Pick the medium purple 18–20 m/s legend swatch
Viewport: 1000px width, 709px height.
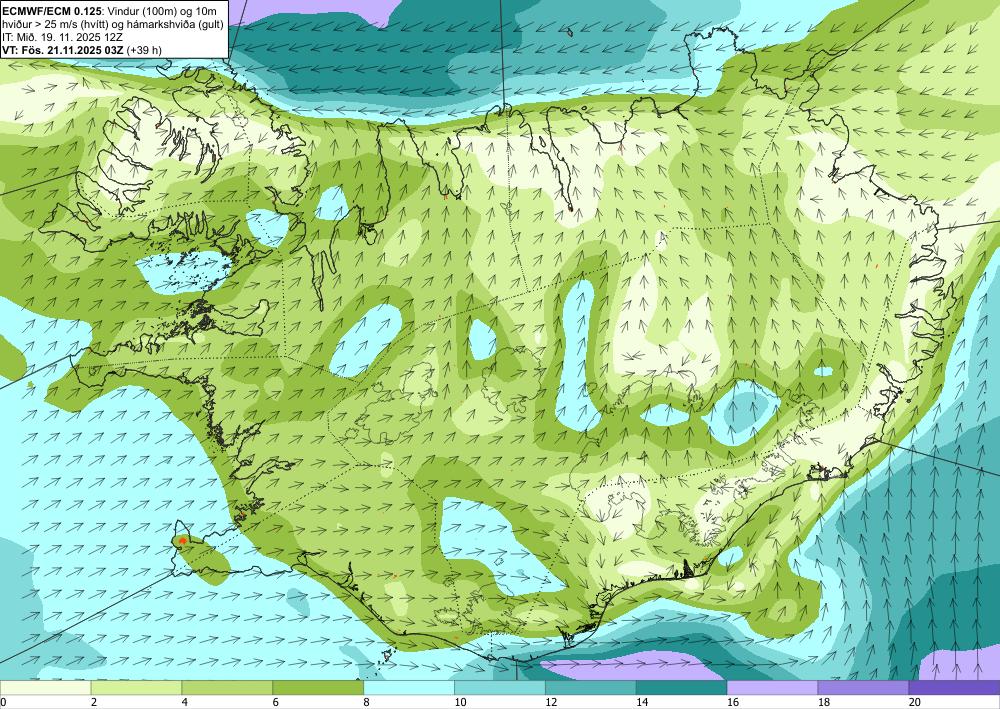863,688
